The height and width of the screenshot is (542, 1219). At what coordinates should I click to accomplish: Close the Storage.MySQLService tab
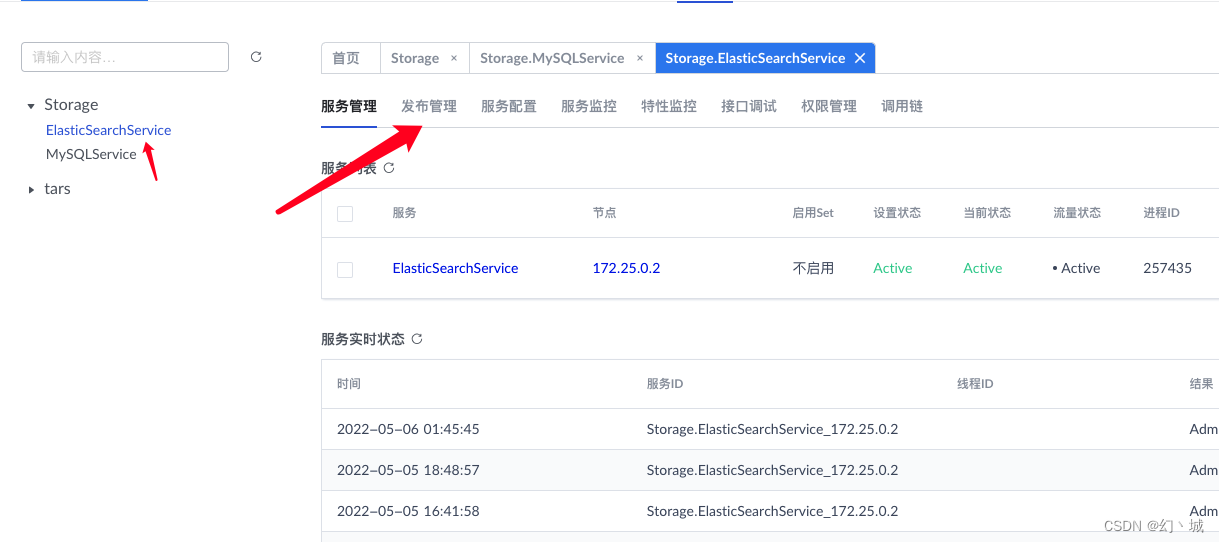(x=640, y=58)
